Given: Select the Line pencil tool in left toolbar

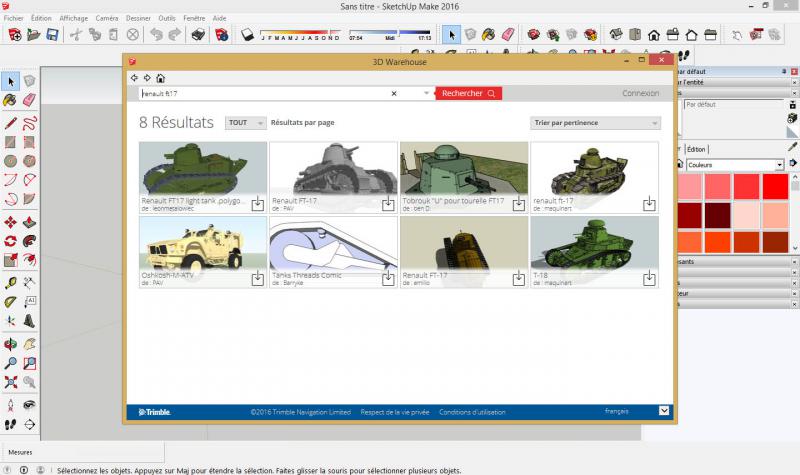Looking at the screenshot, I should click(x=10, y=123).
